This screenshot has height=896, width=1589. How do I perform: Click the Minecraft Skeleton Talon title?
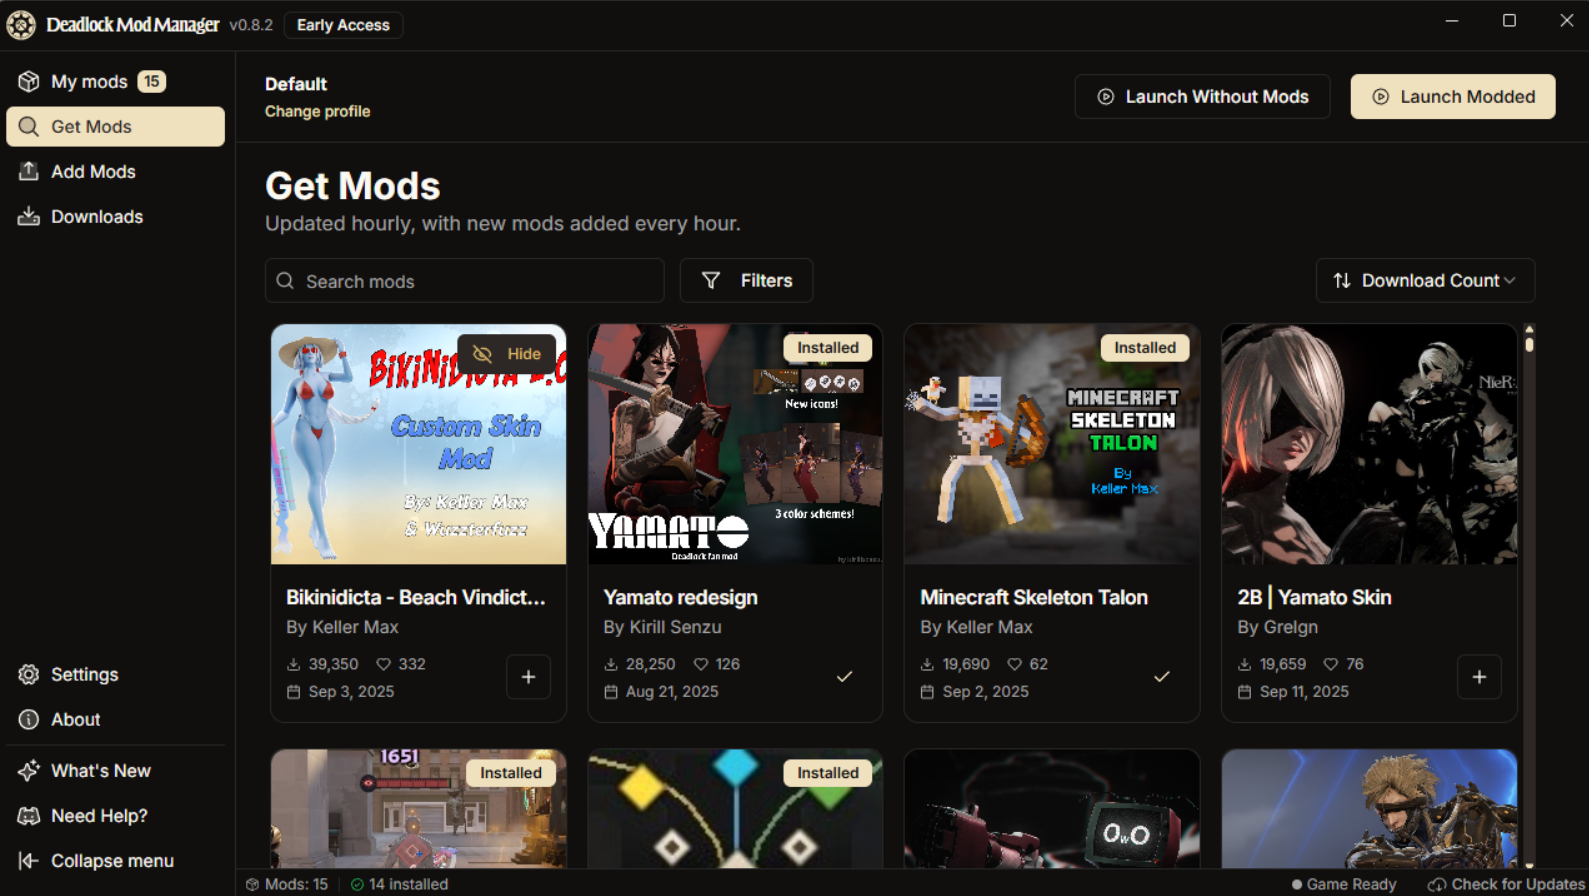click(1034, 597)
